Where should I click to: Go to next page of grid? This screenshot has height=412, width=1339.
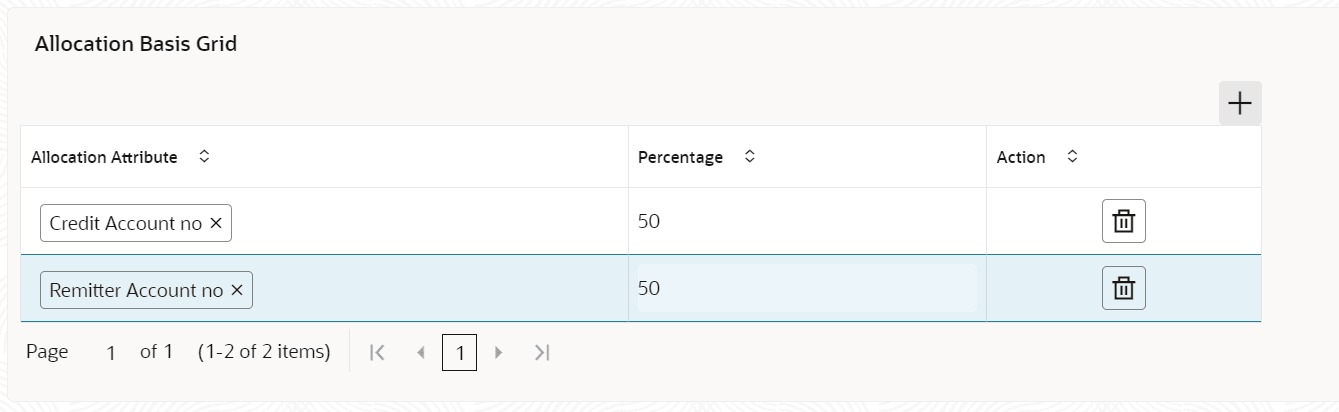499,352
